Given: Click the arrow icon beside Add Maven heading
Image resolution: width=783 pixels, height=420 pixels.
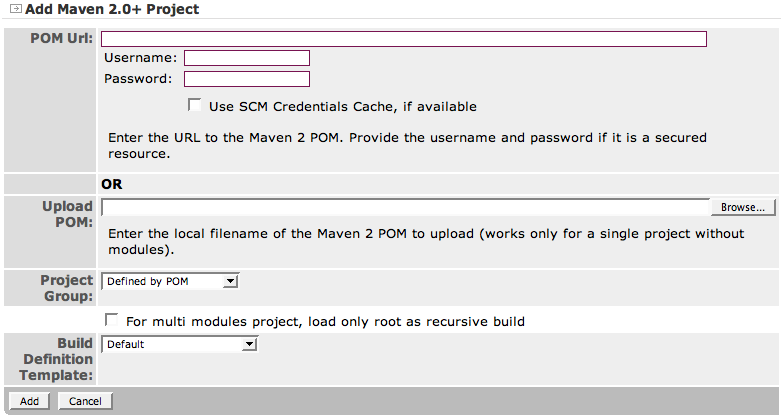Looking at the screenshot, I should click(x=15, y=9).
